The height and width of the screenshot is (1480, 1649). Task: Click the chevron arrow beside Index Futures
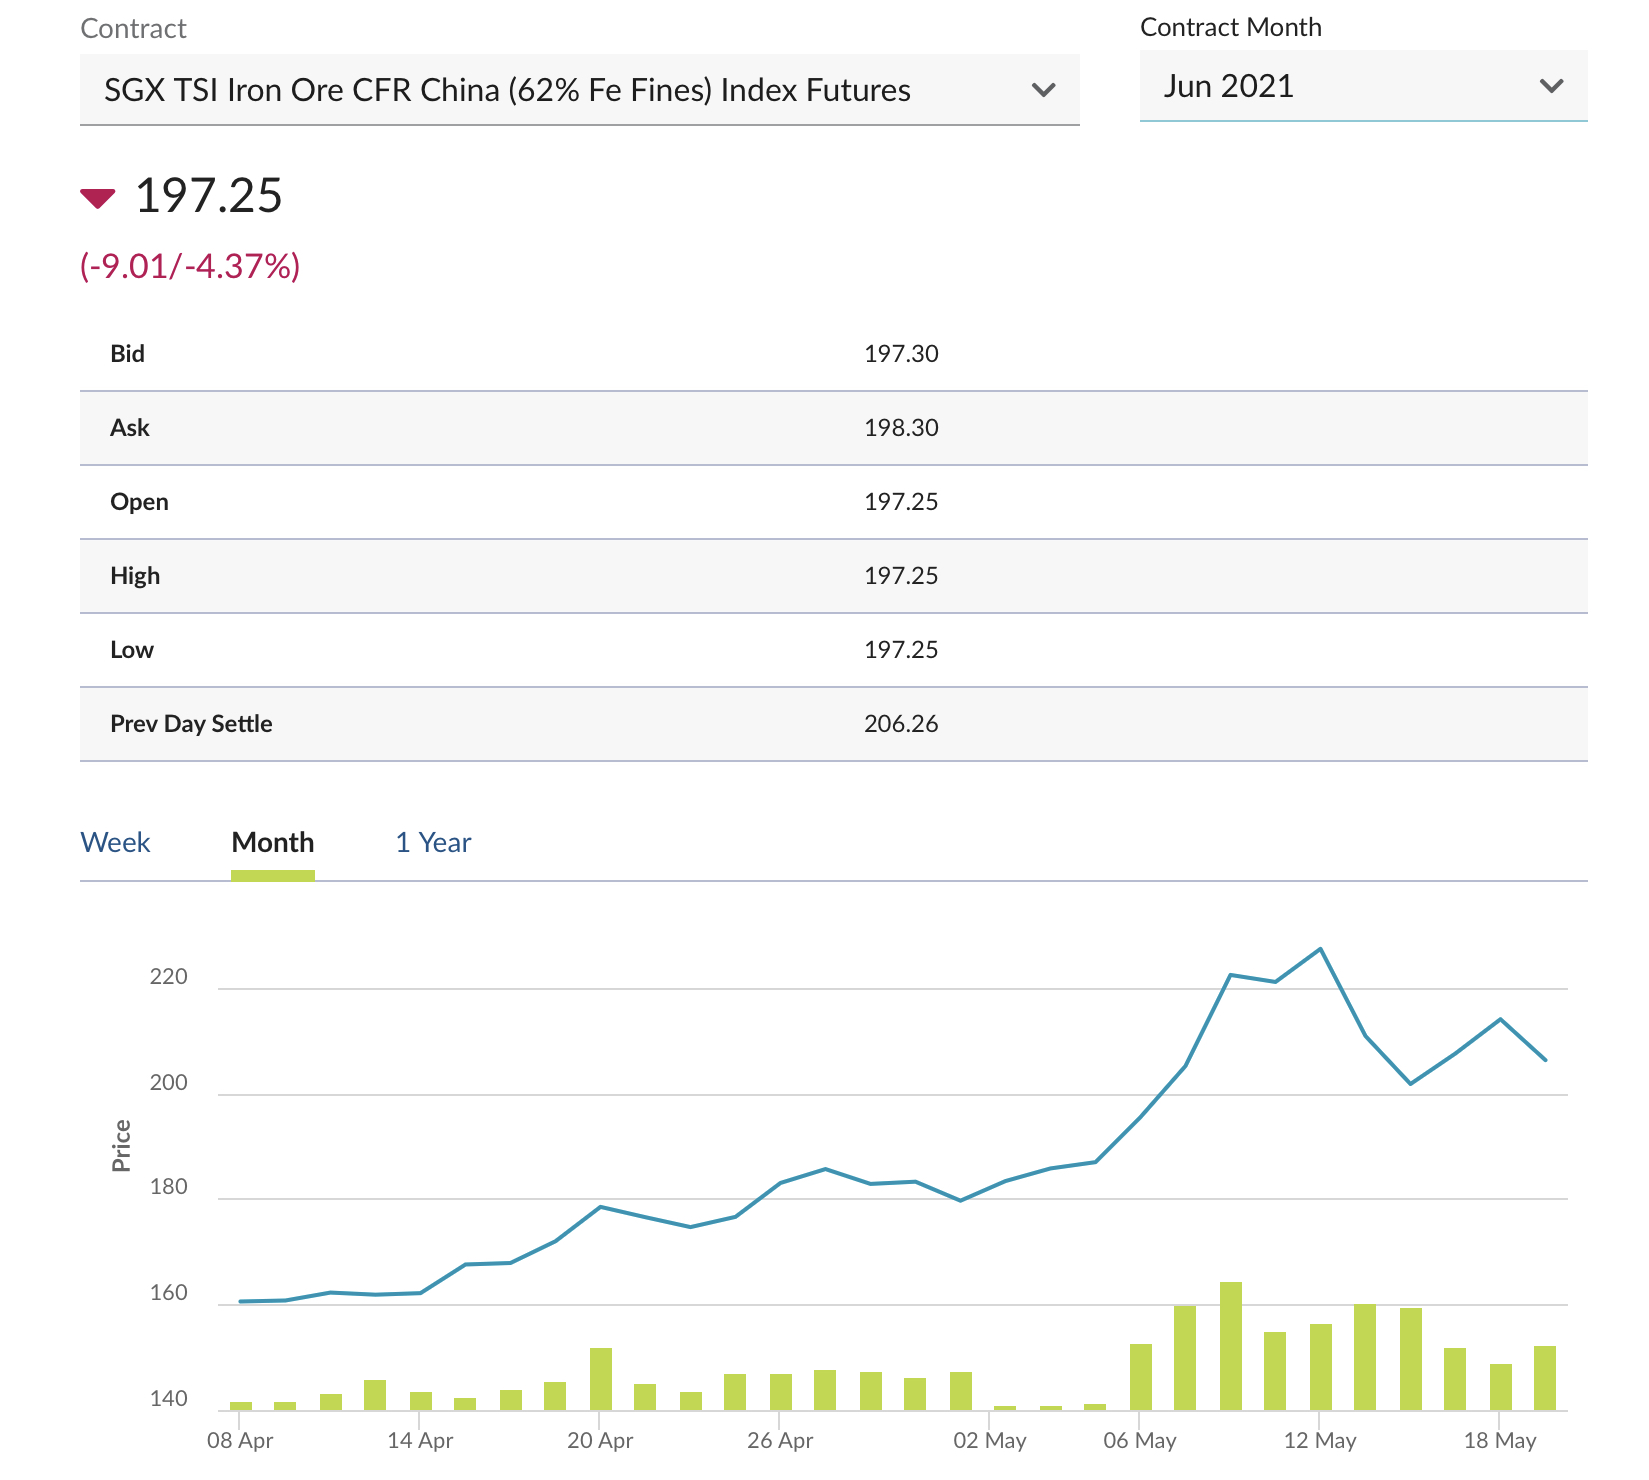(1043, 90)
